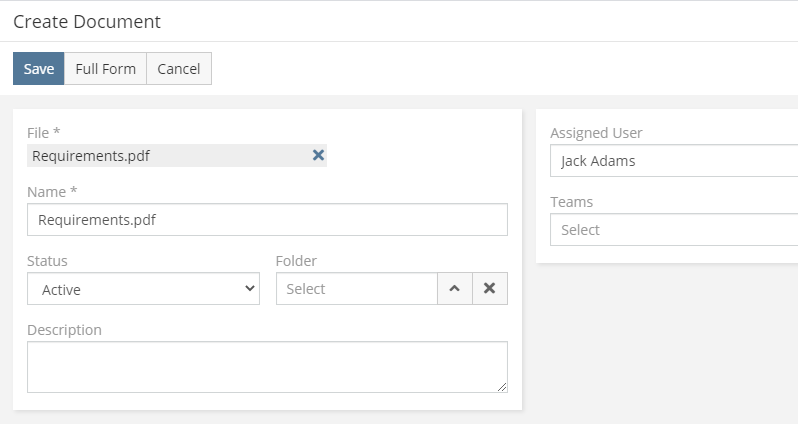The image size is (800, 424).
Task: Focus the Name input field
Action: click(x=267, y=220)
